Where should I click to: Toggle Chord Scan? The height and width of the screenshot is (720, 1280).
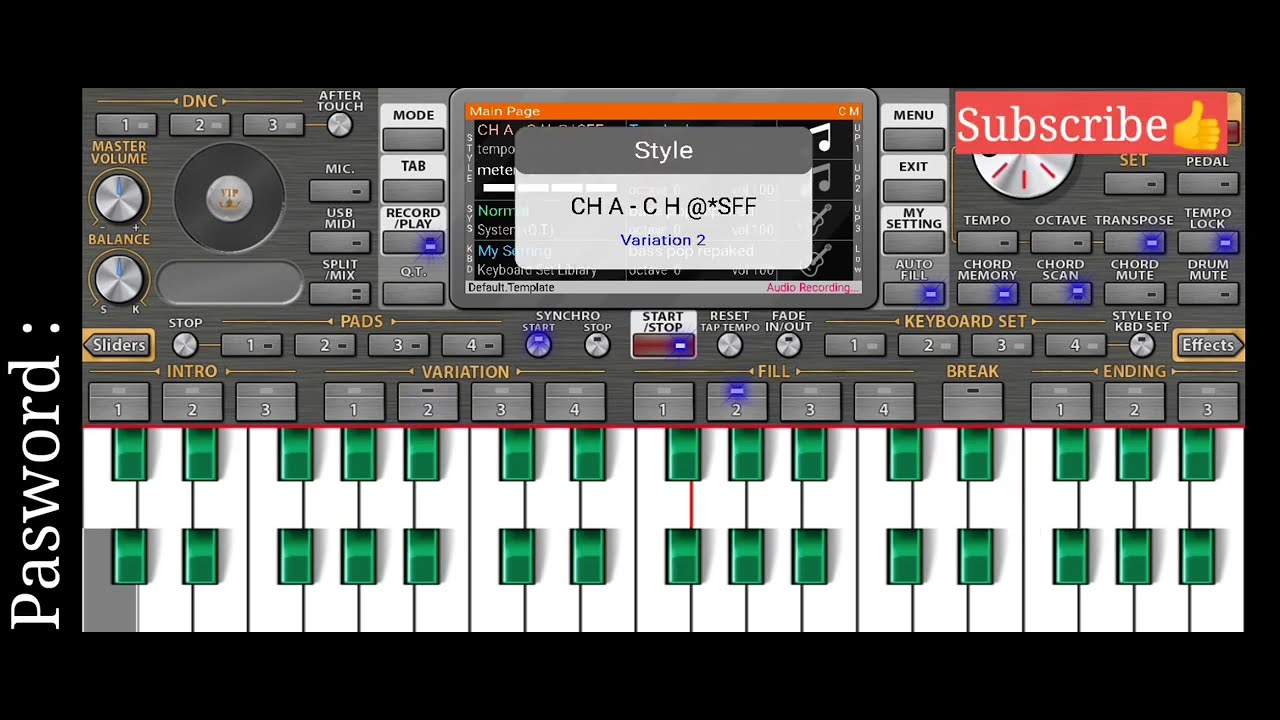(x=1061, y=293)
